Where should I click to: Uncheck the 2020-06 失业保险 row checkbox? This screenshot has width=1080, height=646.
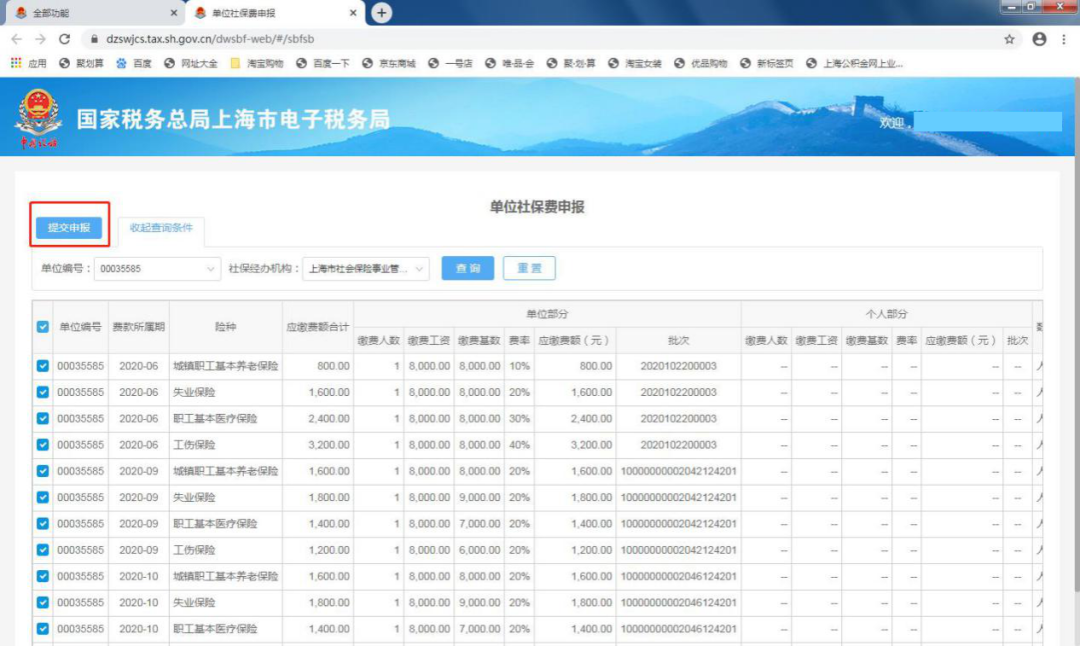(x=43, y=392)
